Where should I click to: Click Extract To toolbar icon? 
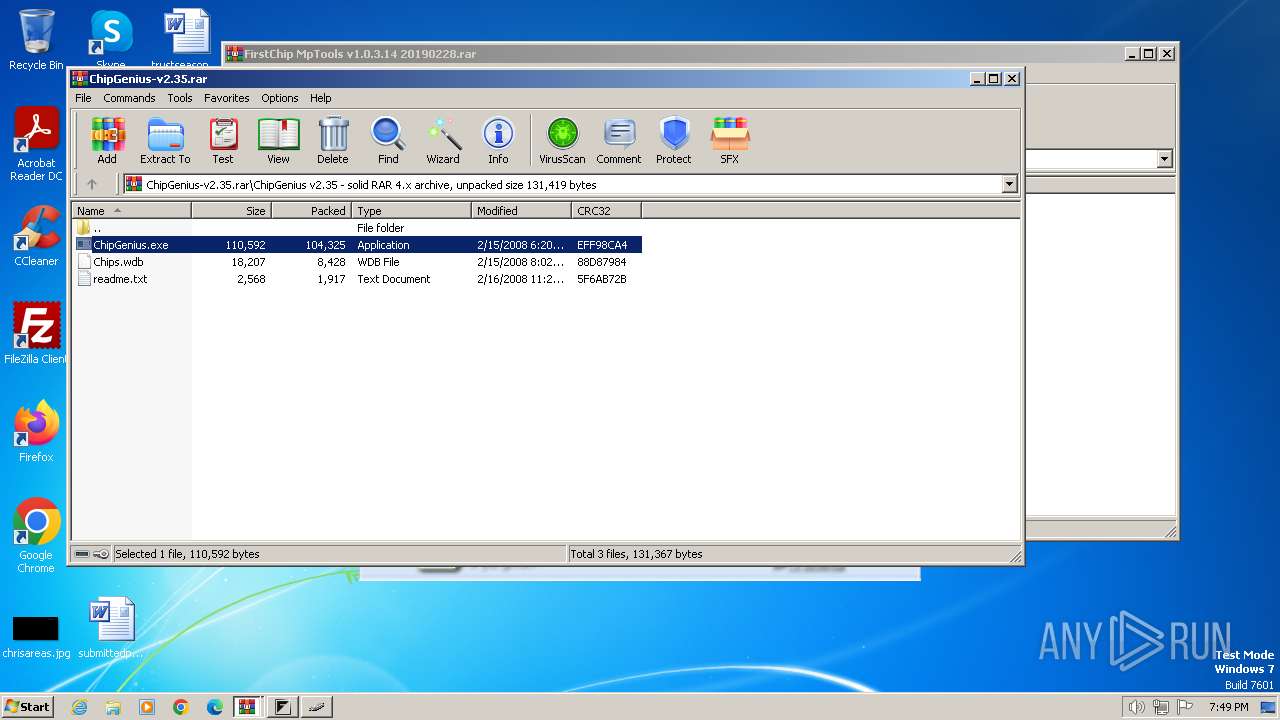(165, 140)
